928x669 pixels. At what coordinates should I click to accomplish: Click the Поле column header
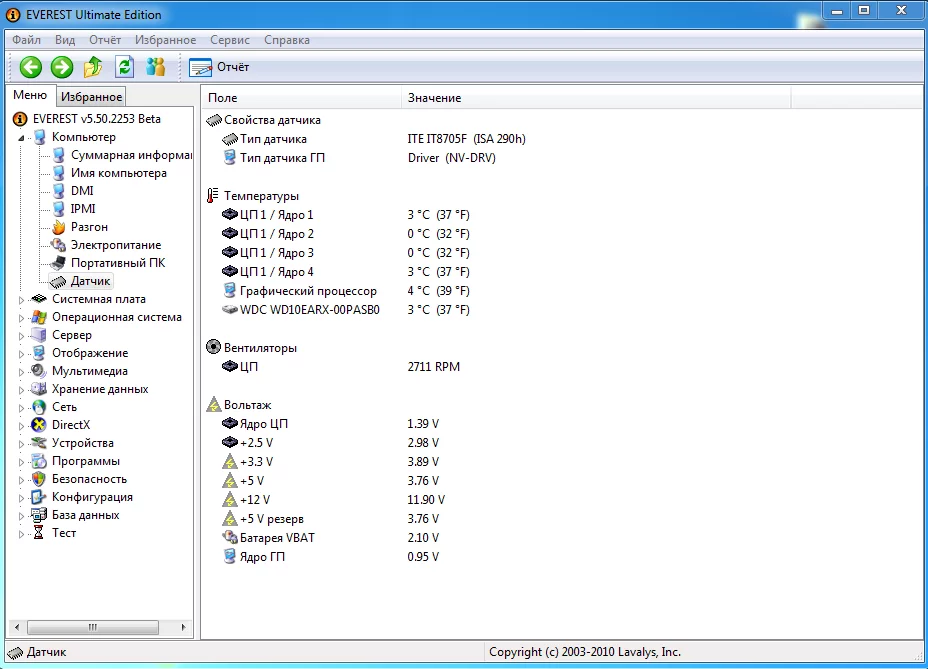click(x=300, y=98)
